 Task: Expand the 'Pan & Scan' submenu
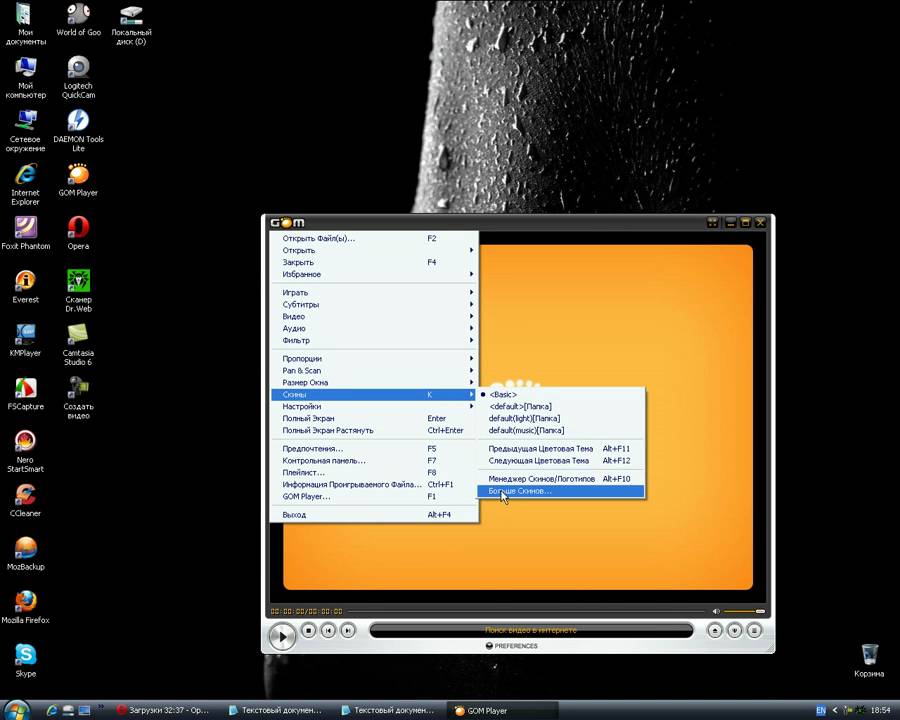click(374, 370)
